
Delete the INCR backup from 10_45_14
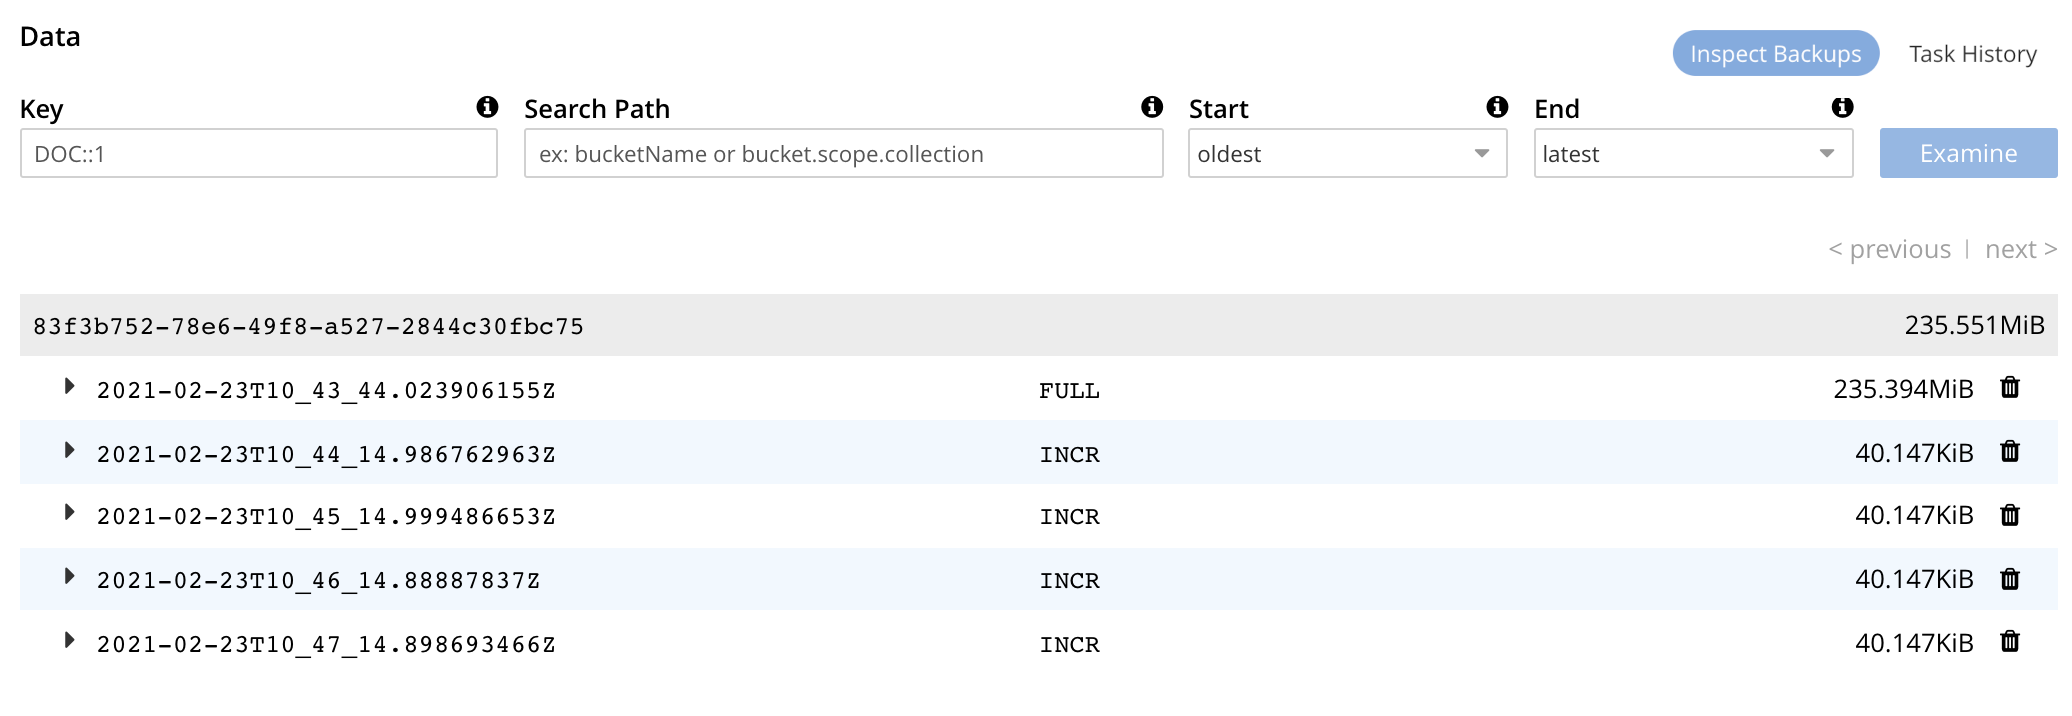click(x=2009, y=515)
